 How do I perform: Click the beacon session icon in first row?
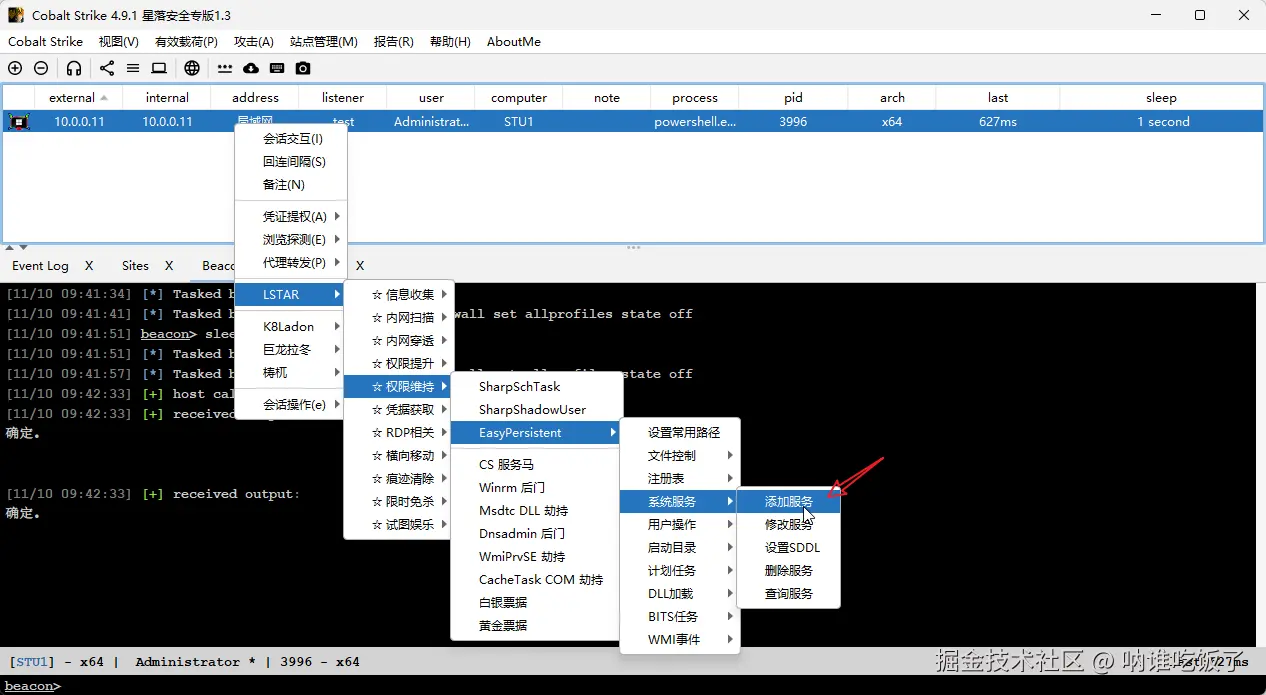19,122
